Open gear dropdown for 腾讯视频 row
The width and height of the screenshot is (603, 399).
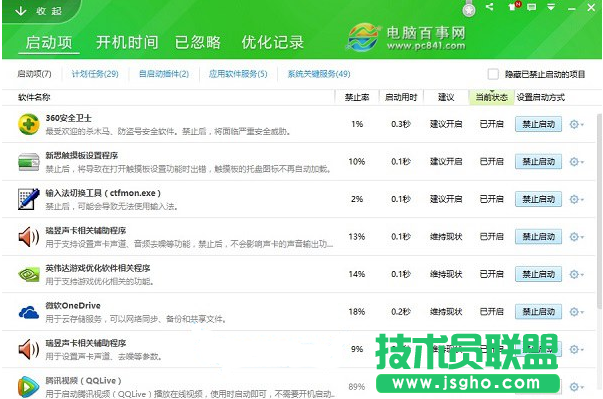tap(576, 387)
